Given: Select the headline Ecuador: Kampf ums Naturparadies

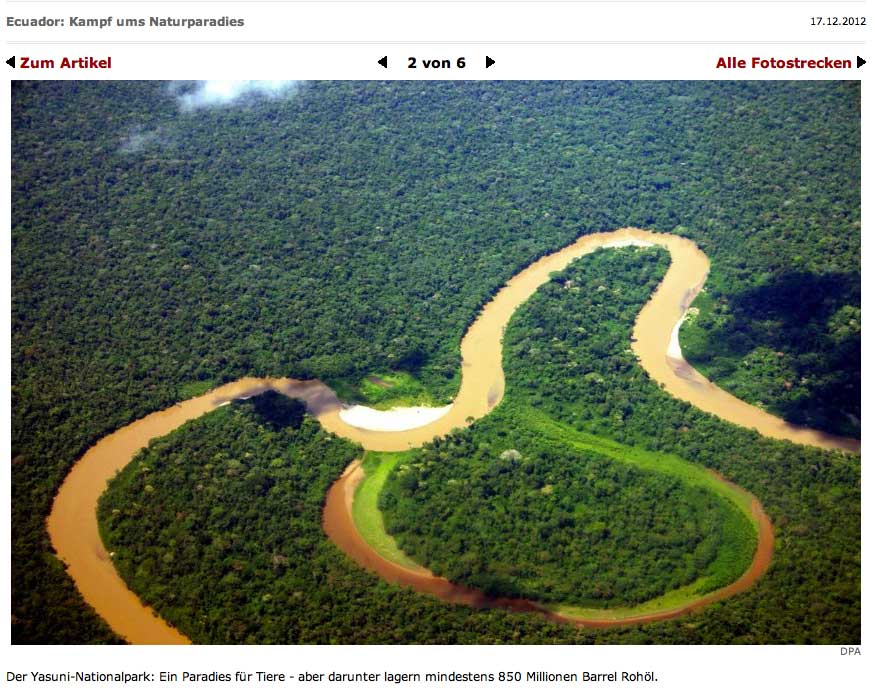Looking at the screenshot, I should (x=125, y=22).
